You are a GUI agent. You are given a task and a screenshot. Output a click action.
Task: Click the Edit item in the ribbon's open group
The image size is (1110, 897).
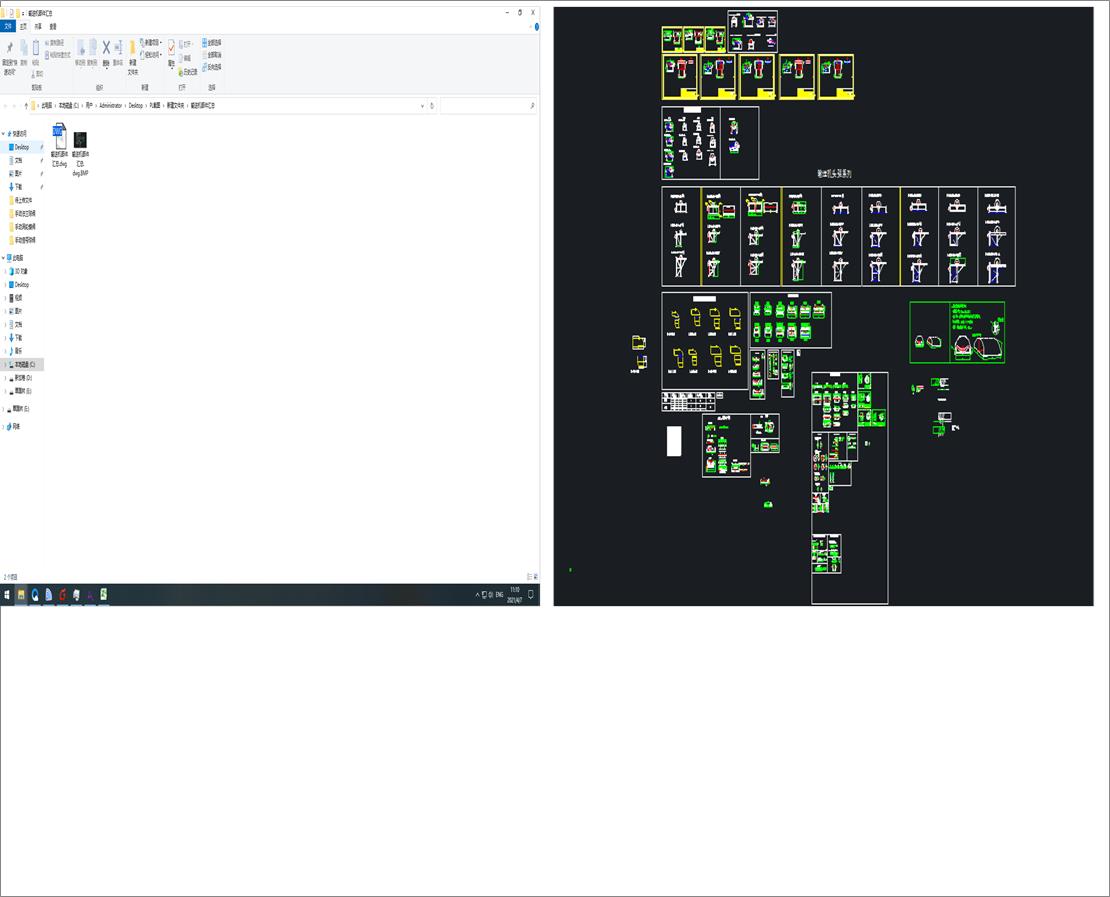(185, 58)
